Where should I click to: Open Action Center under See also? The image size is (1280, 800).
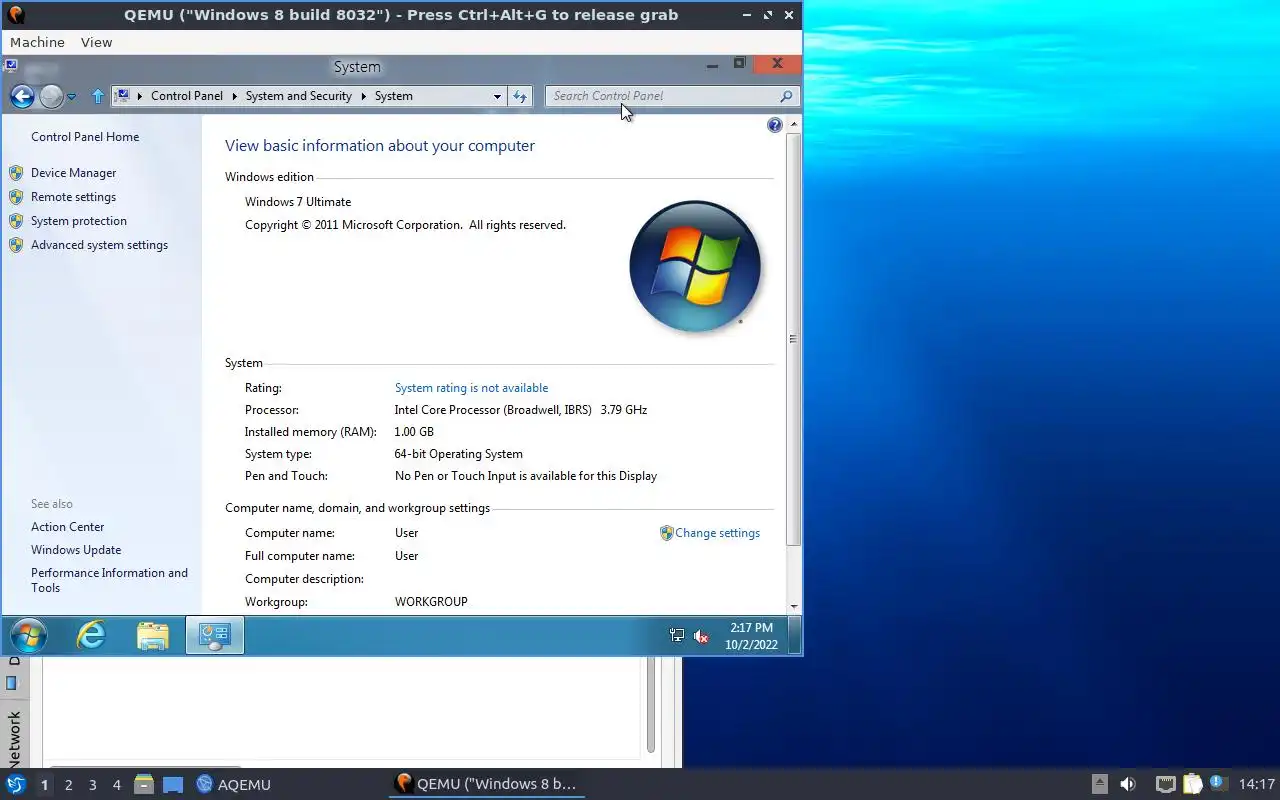tap(67, 527)
